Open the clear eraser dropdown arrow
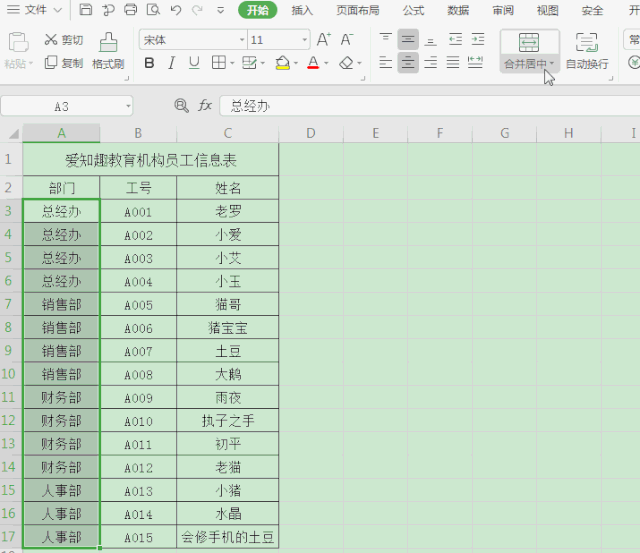Viewport: 640px width, 553px height. (360, 63)
